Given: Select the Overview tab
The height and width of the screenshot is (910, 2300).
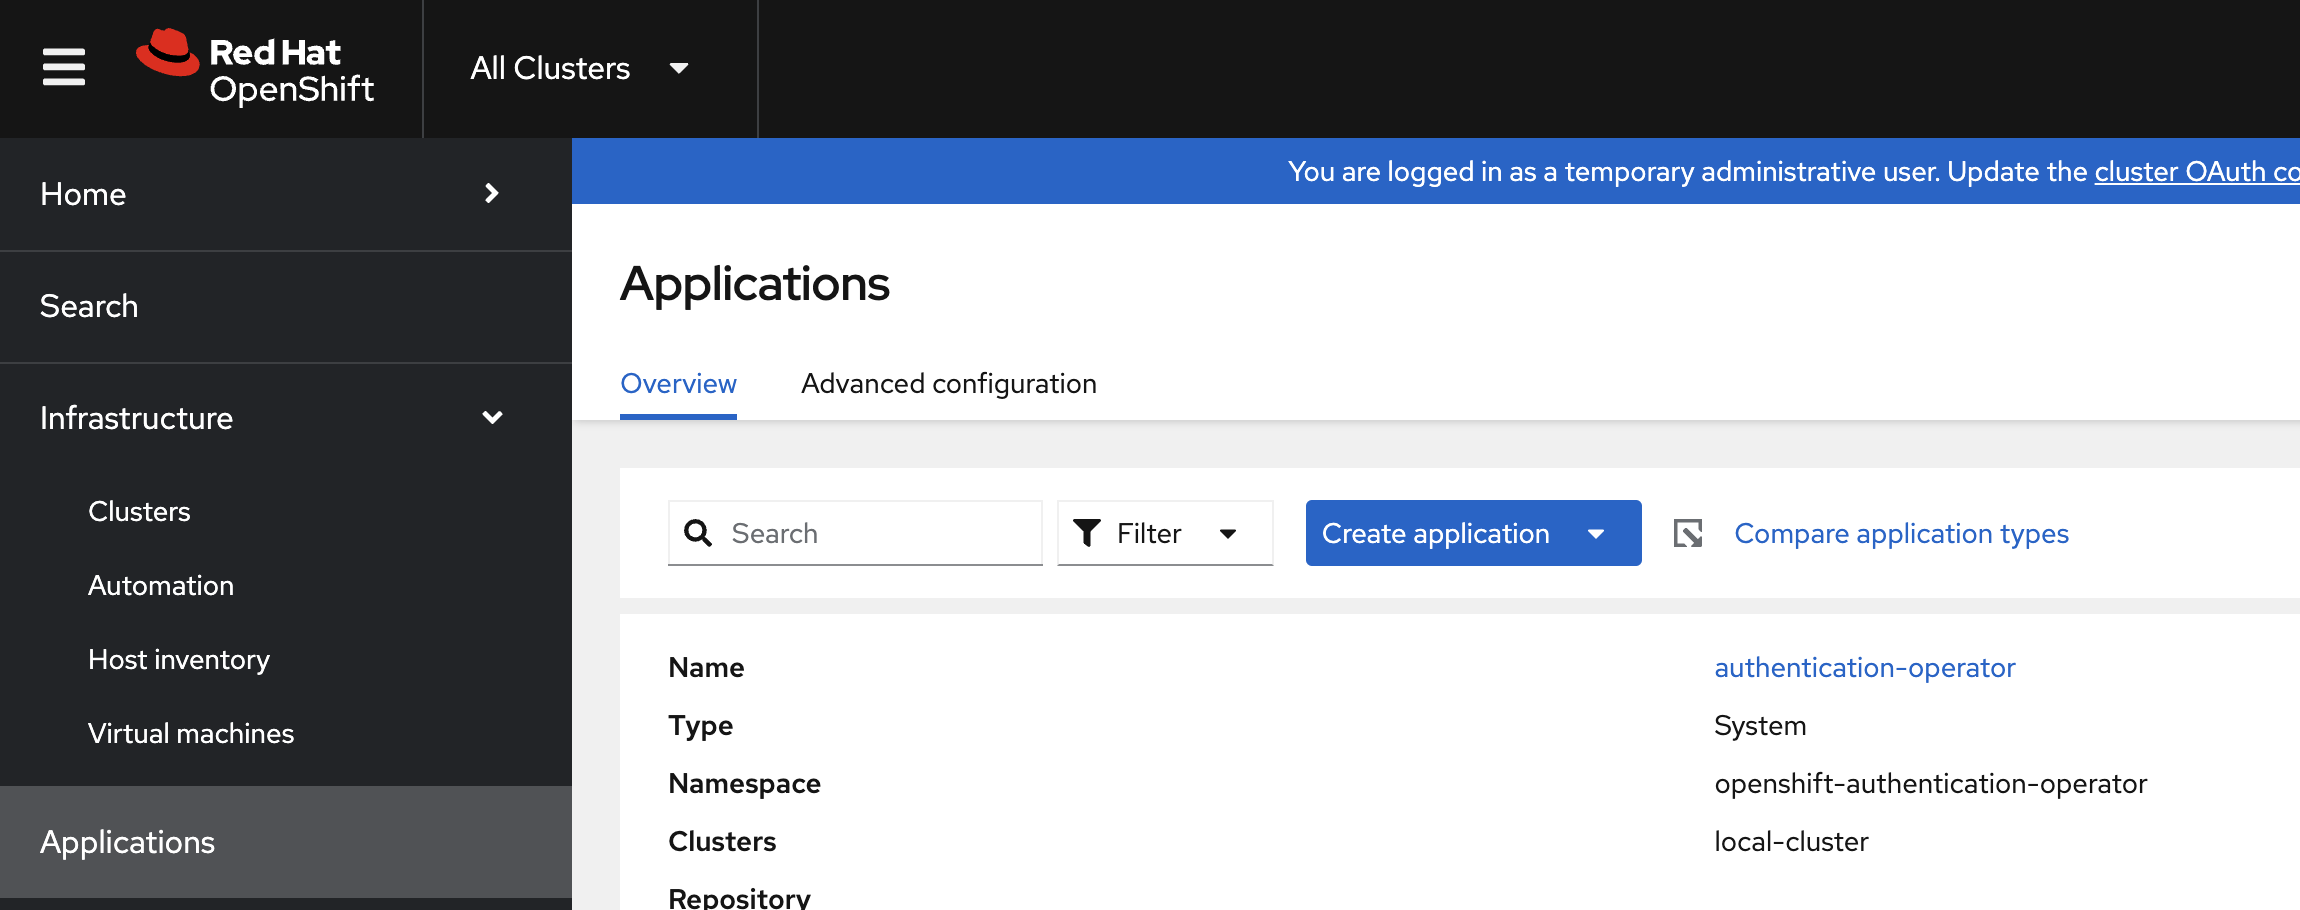Looking at the screenshot, I should [678, 384].
